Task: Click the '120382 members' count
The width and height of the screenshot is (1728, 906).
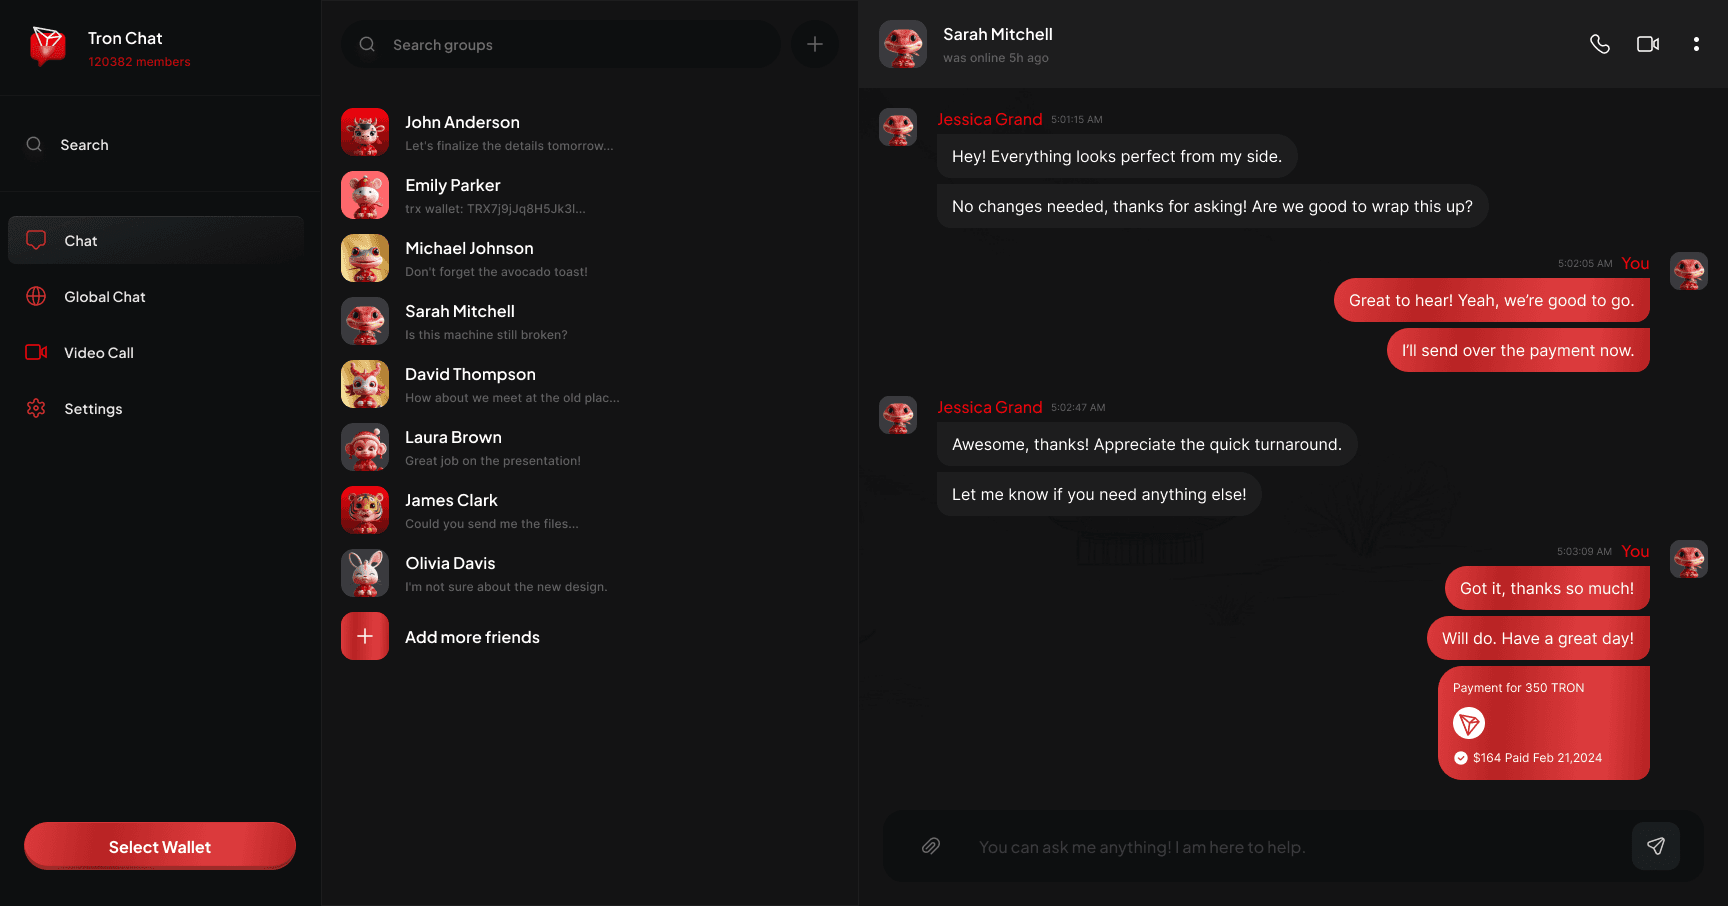Action: (139, 62)
